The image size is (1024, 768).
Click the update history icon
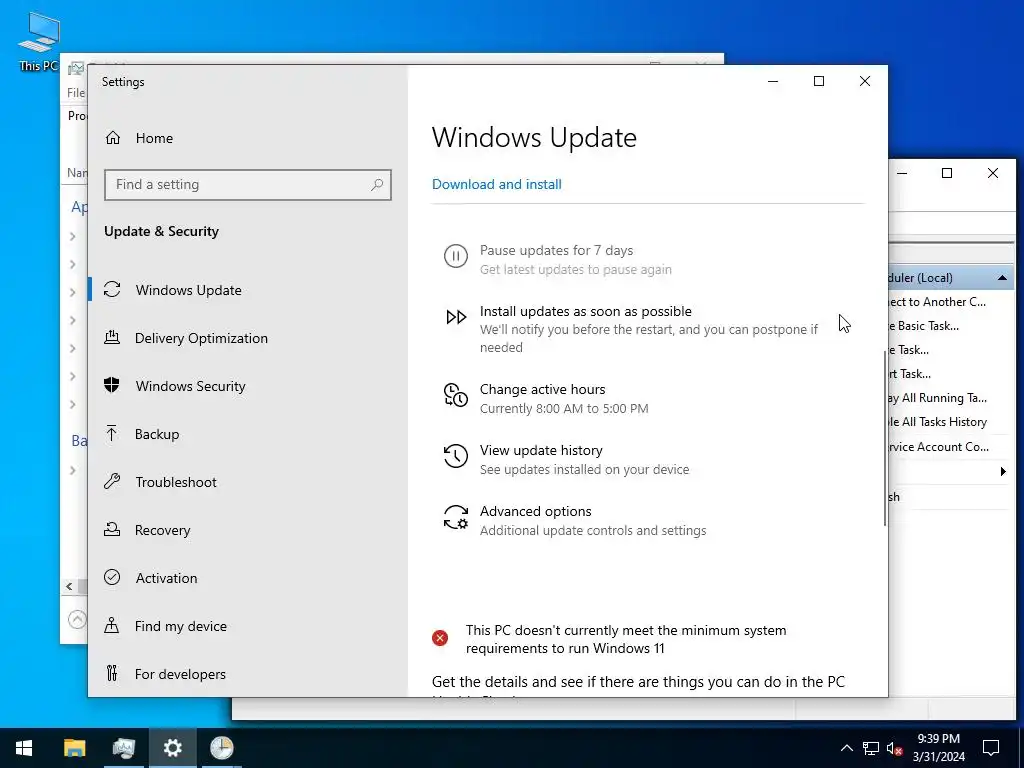(x=456, y=456)
